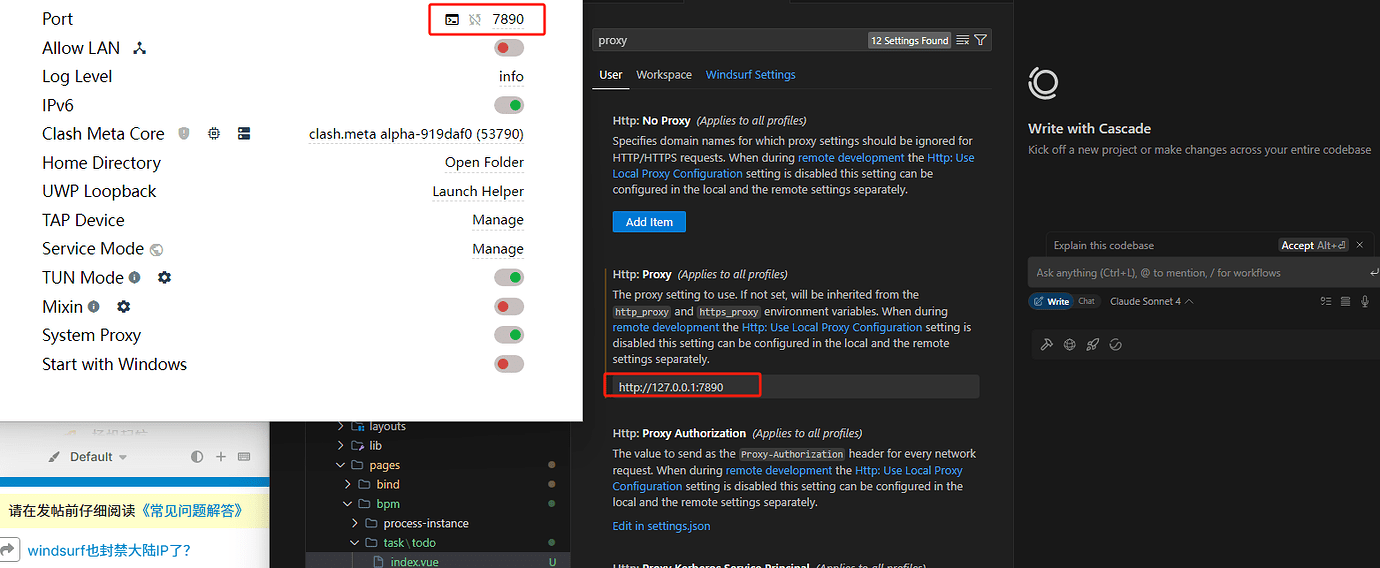Viewport: 1380px width, 568px height.
Task: Open the TUN Mode gear settings
Action: point(165,277)
